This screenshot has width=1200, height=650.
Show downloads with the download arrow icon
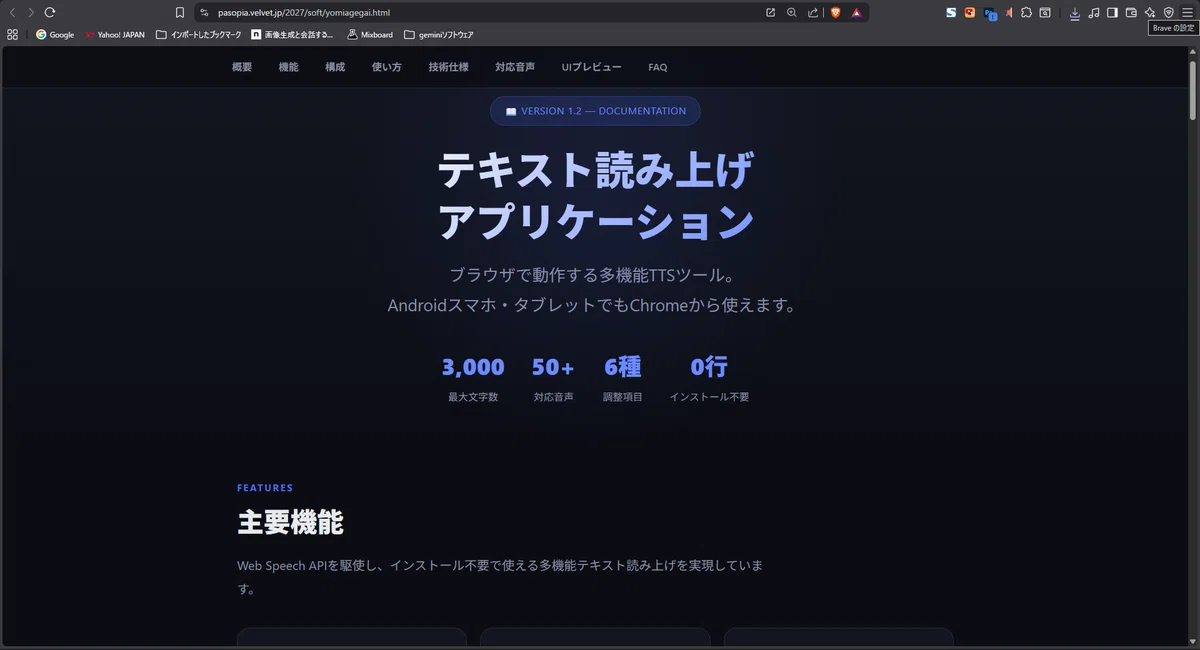[x=1075, y=12]
